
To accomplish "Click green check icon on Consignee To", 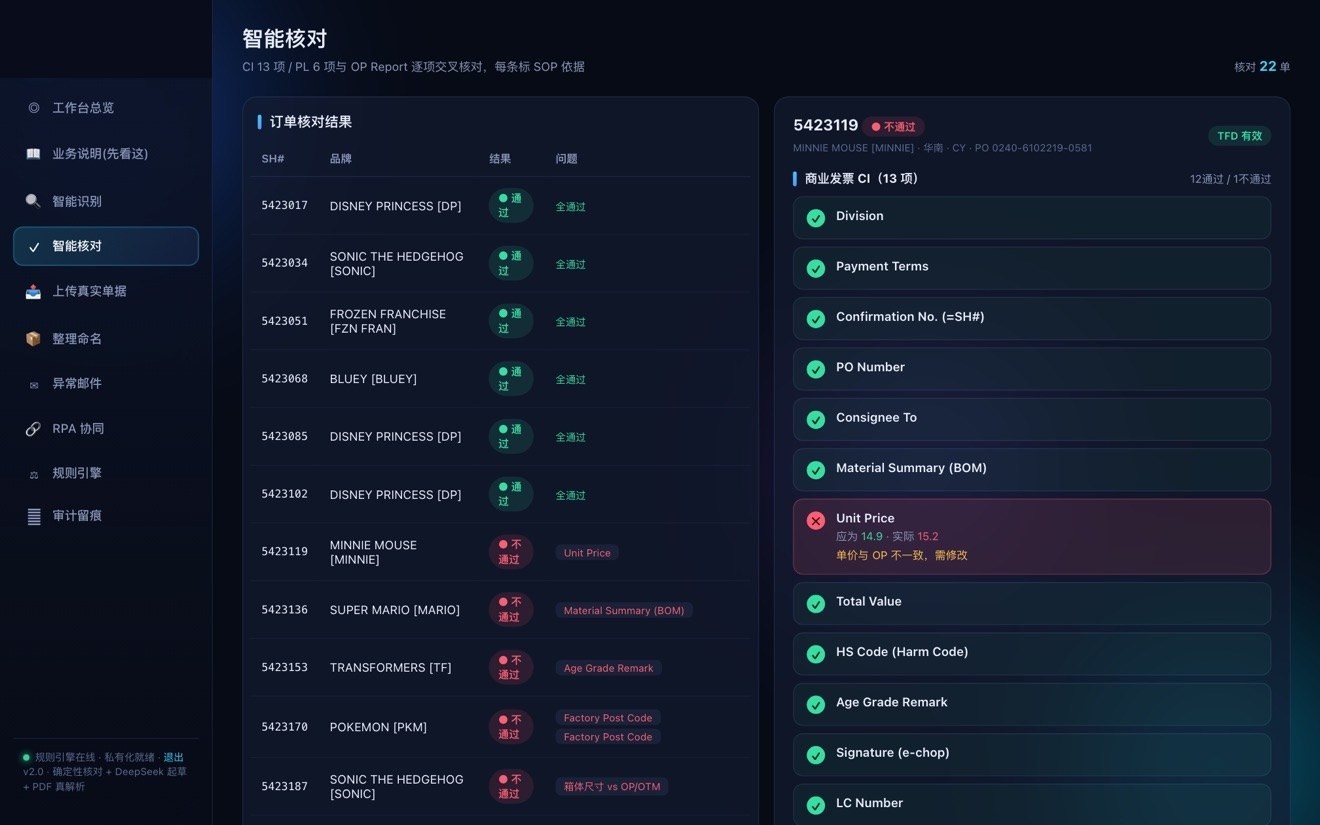I will [x=816, y=419].
